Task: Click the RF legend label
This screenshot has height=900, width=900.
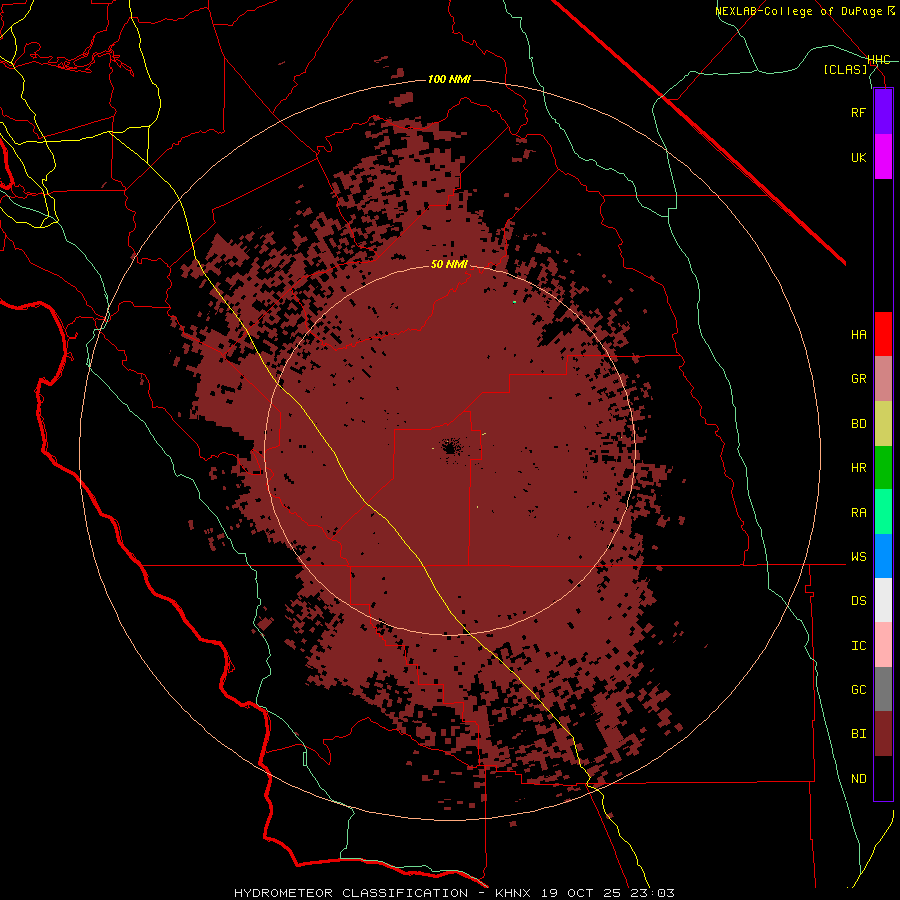Action: [x=858, y=112]
